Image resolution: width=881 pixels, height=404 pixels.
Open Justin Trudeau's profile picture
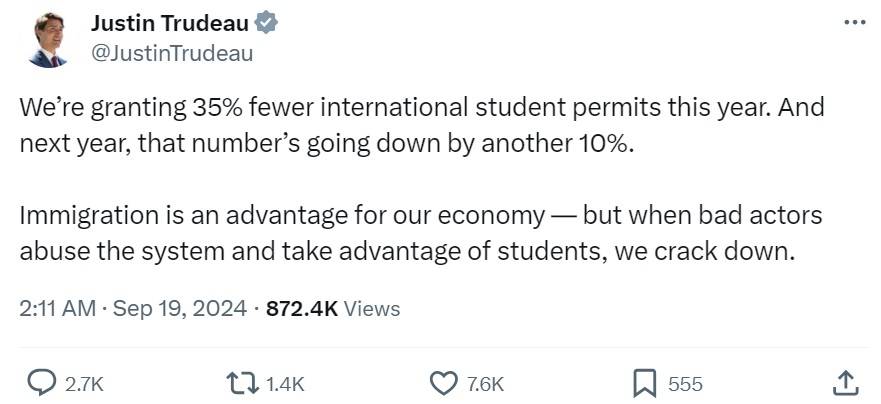click(46, 39)
